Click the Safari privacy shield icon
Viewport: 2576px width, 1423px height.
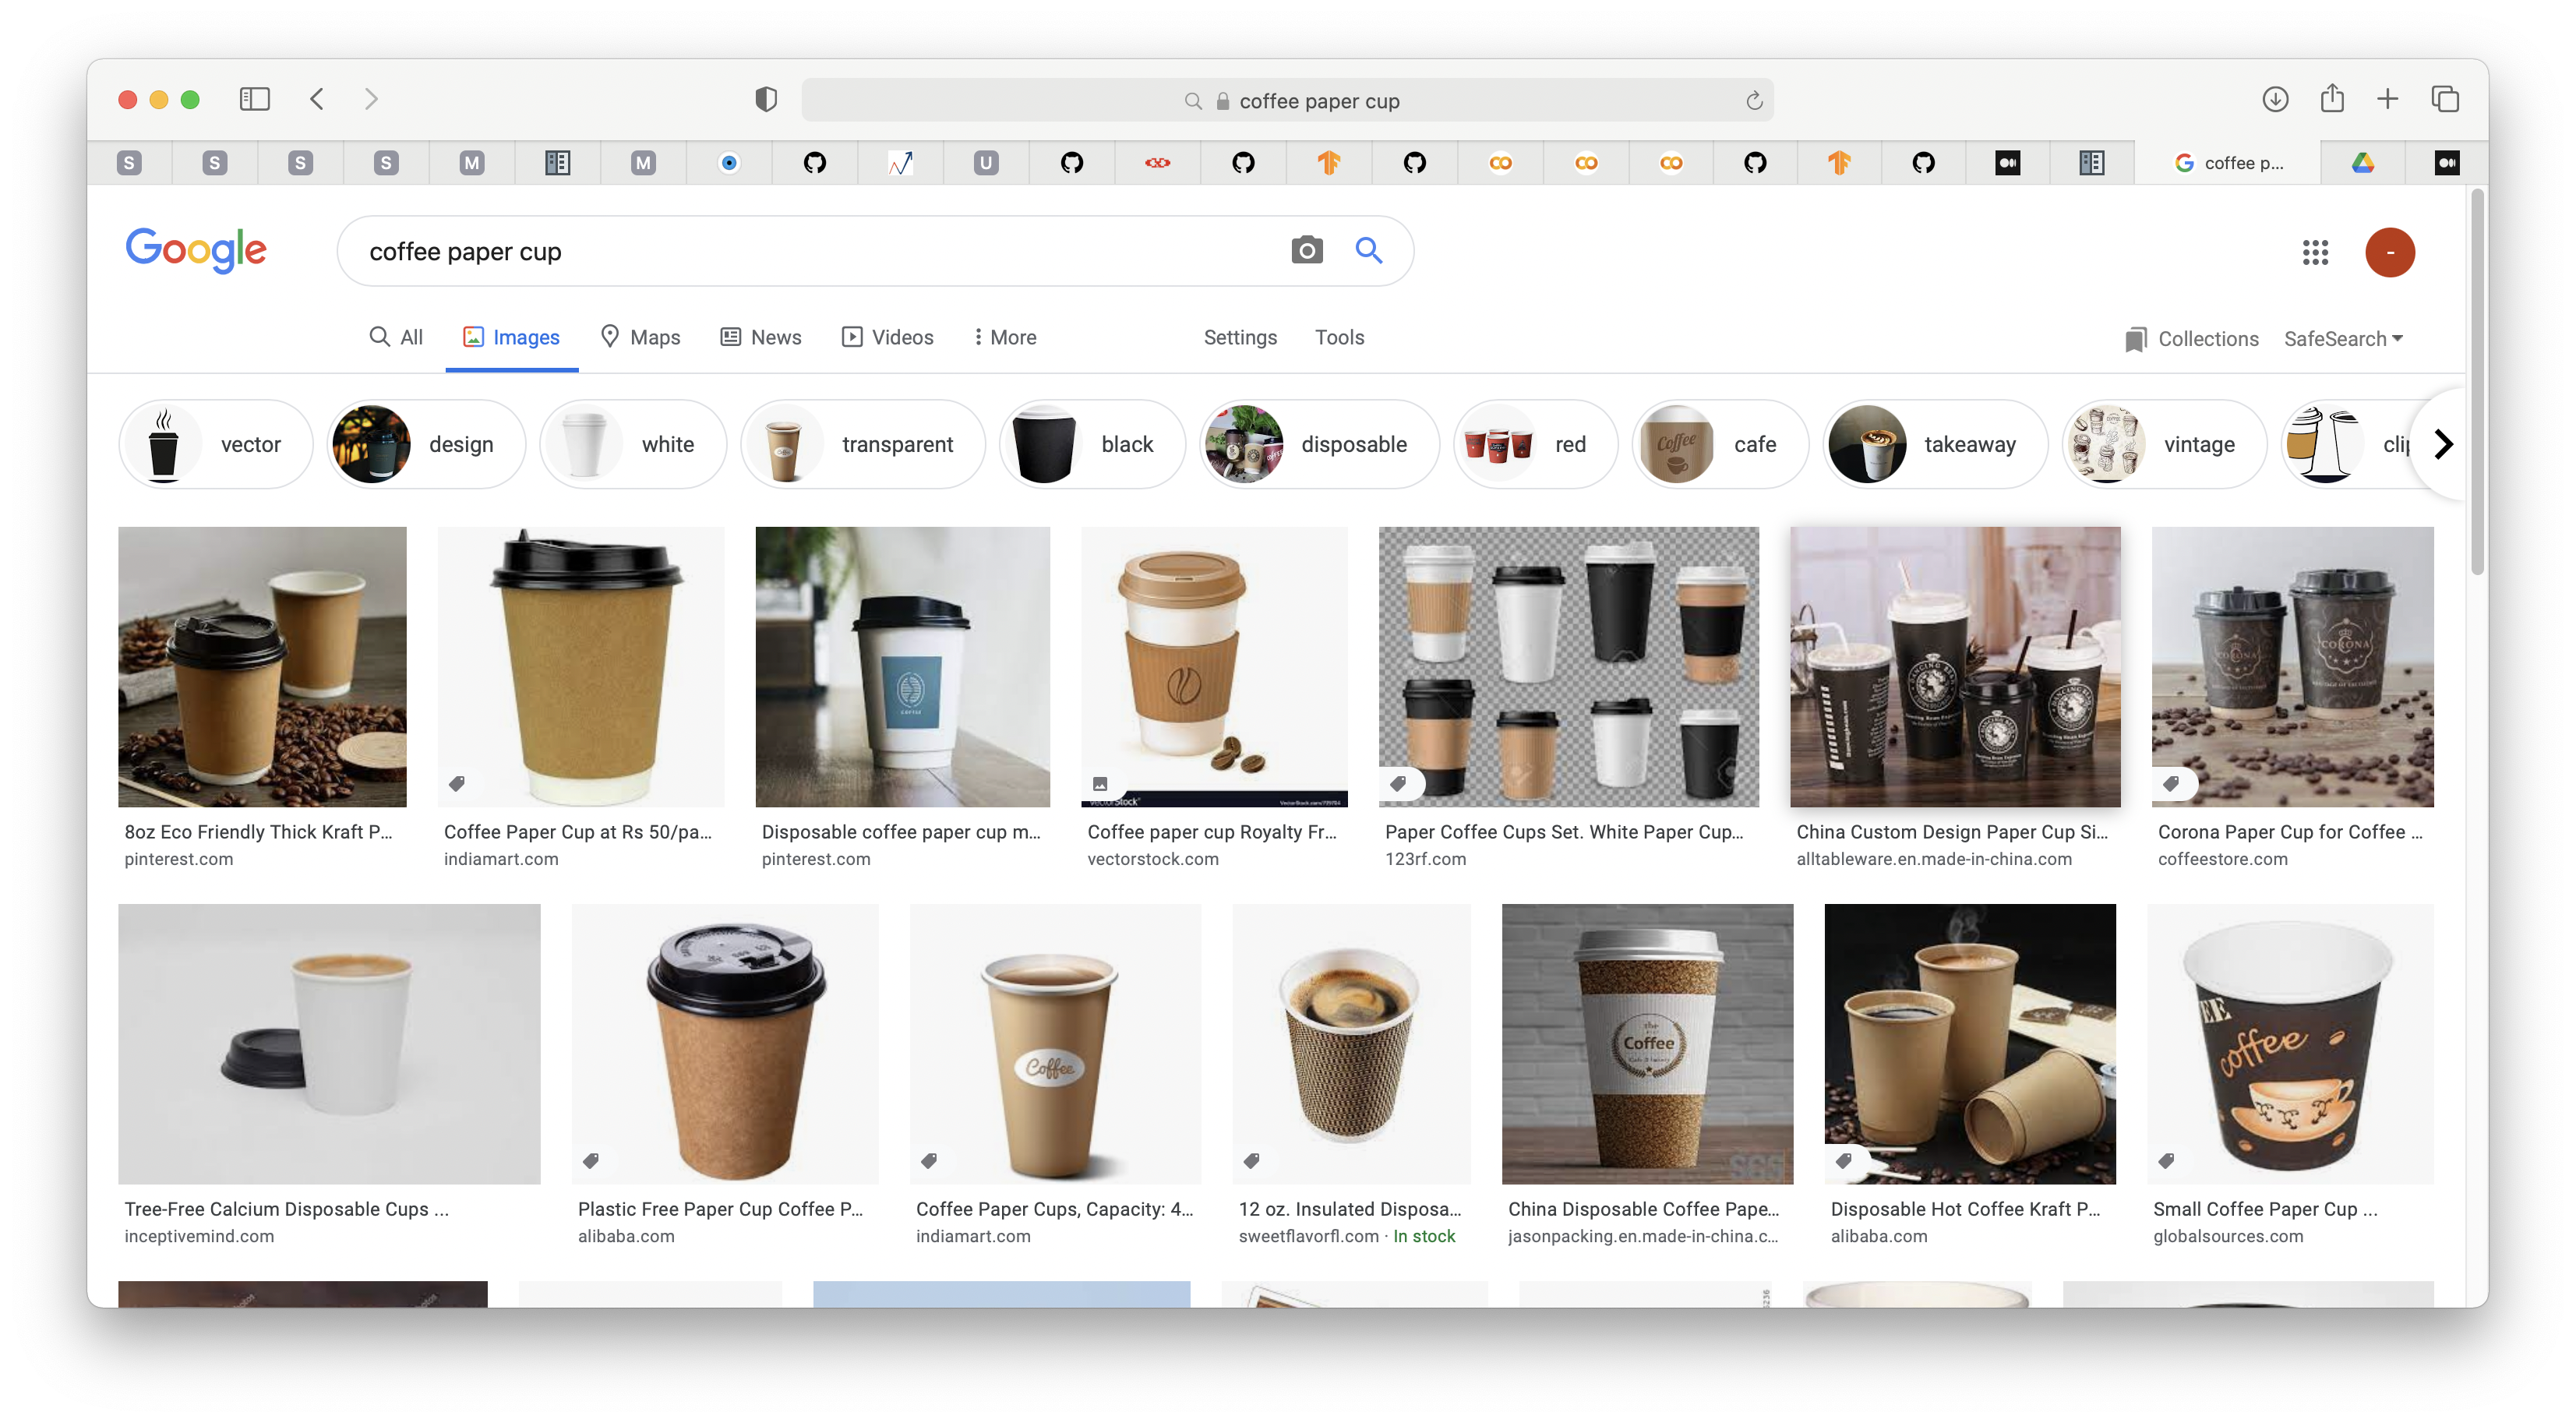[766, 99]
